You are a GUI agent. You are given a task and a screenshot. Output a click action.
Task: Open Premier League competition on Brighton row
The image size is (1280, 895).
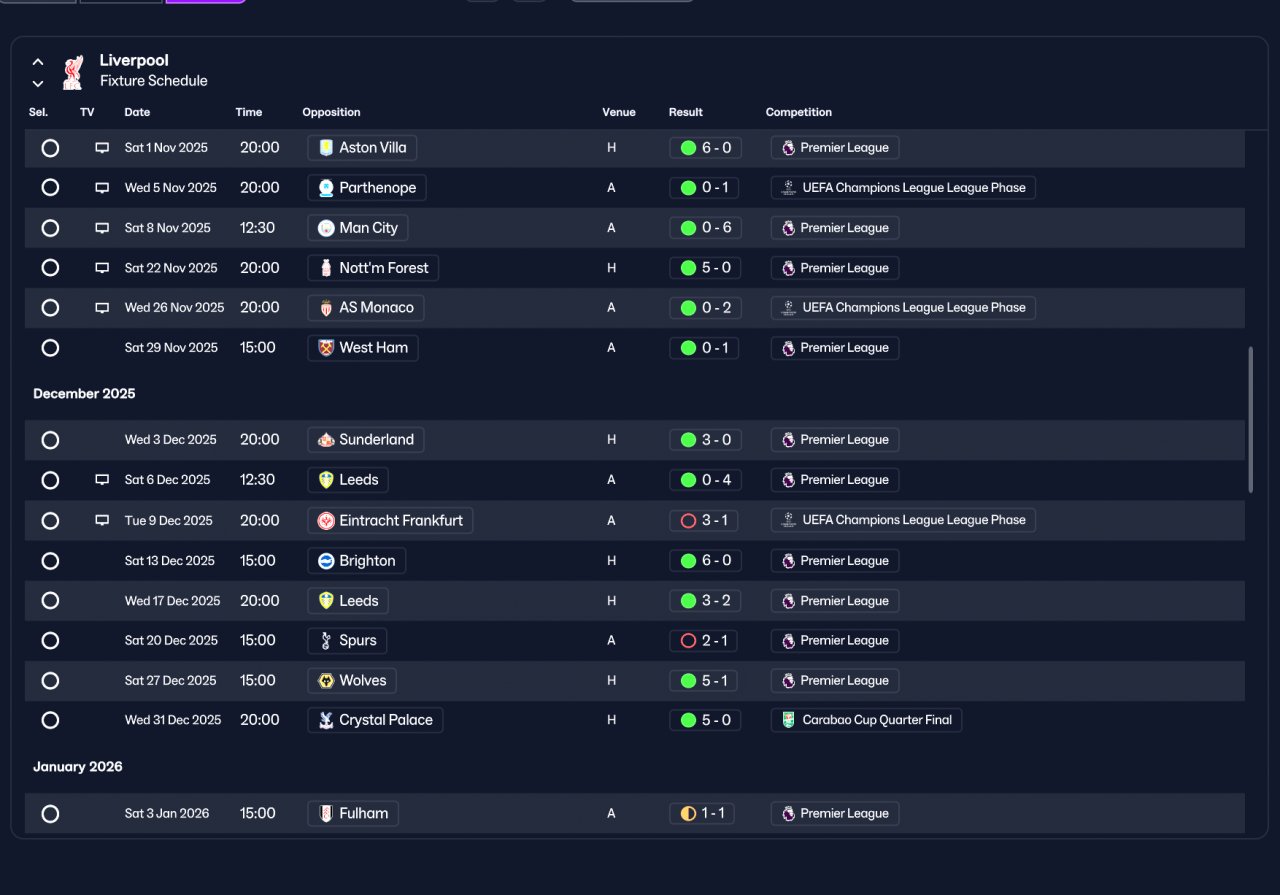[x=835, y=561]
